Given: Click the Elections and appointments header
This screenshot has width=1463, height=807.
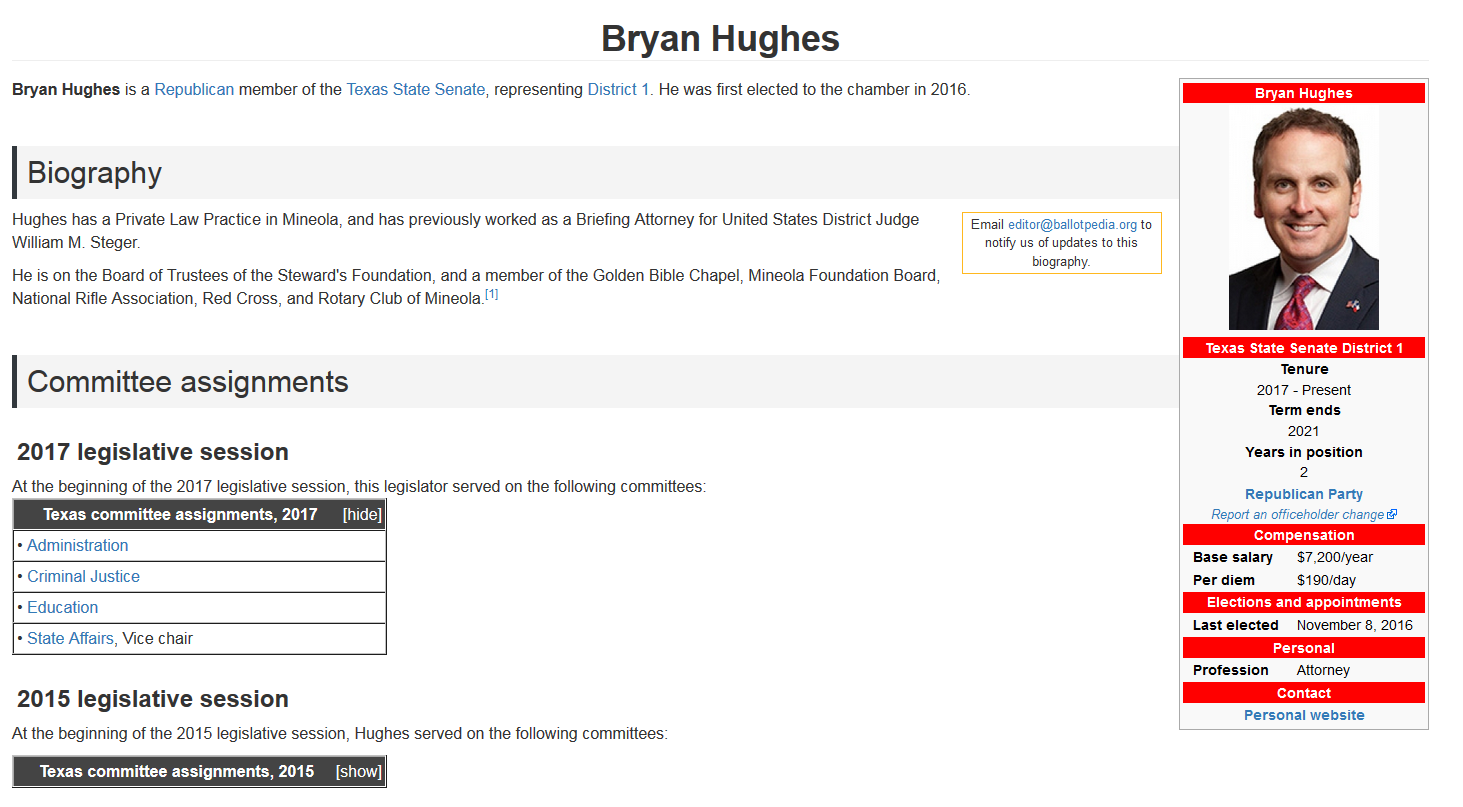Looking at the screenshot, I should coord(1303,602).
